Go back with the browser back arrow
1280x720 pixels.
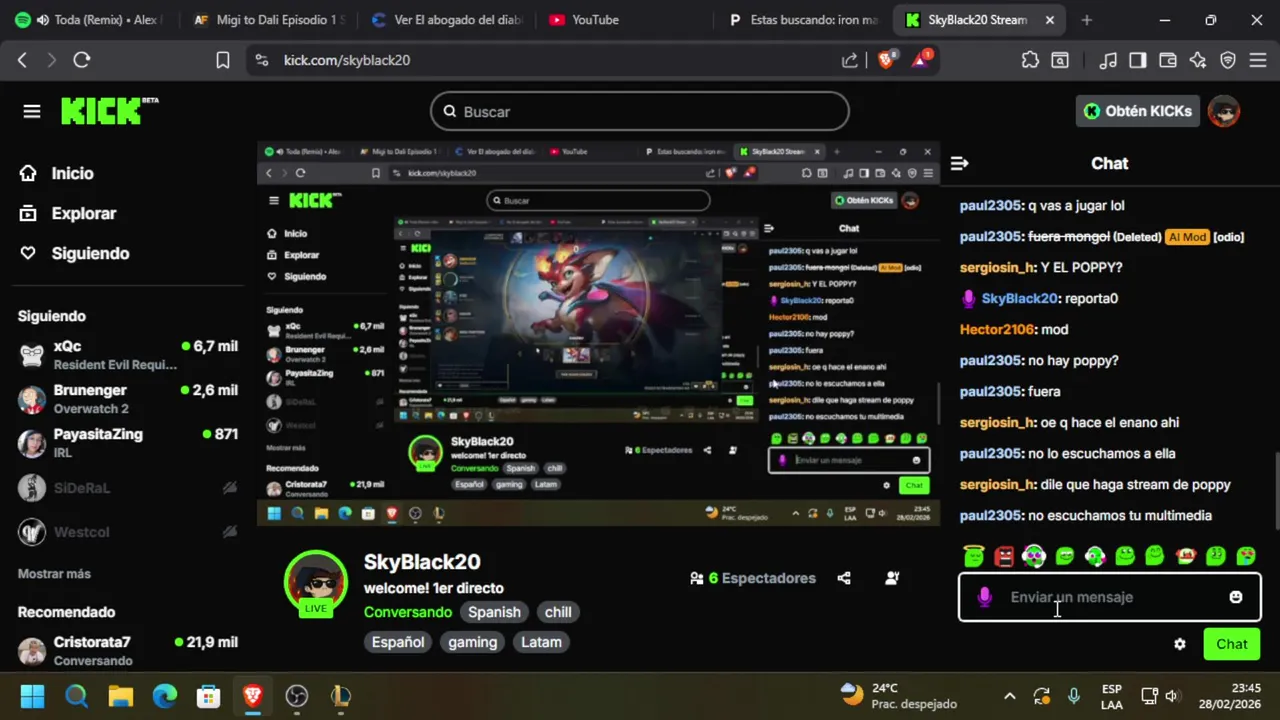[x=22, y=60]
